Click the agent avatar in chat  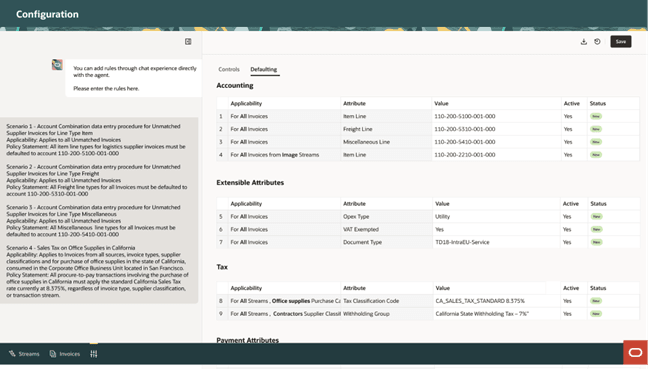click(x=57, y=64)
